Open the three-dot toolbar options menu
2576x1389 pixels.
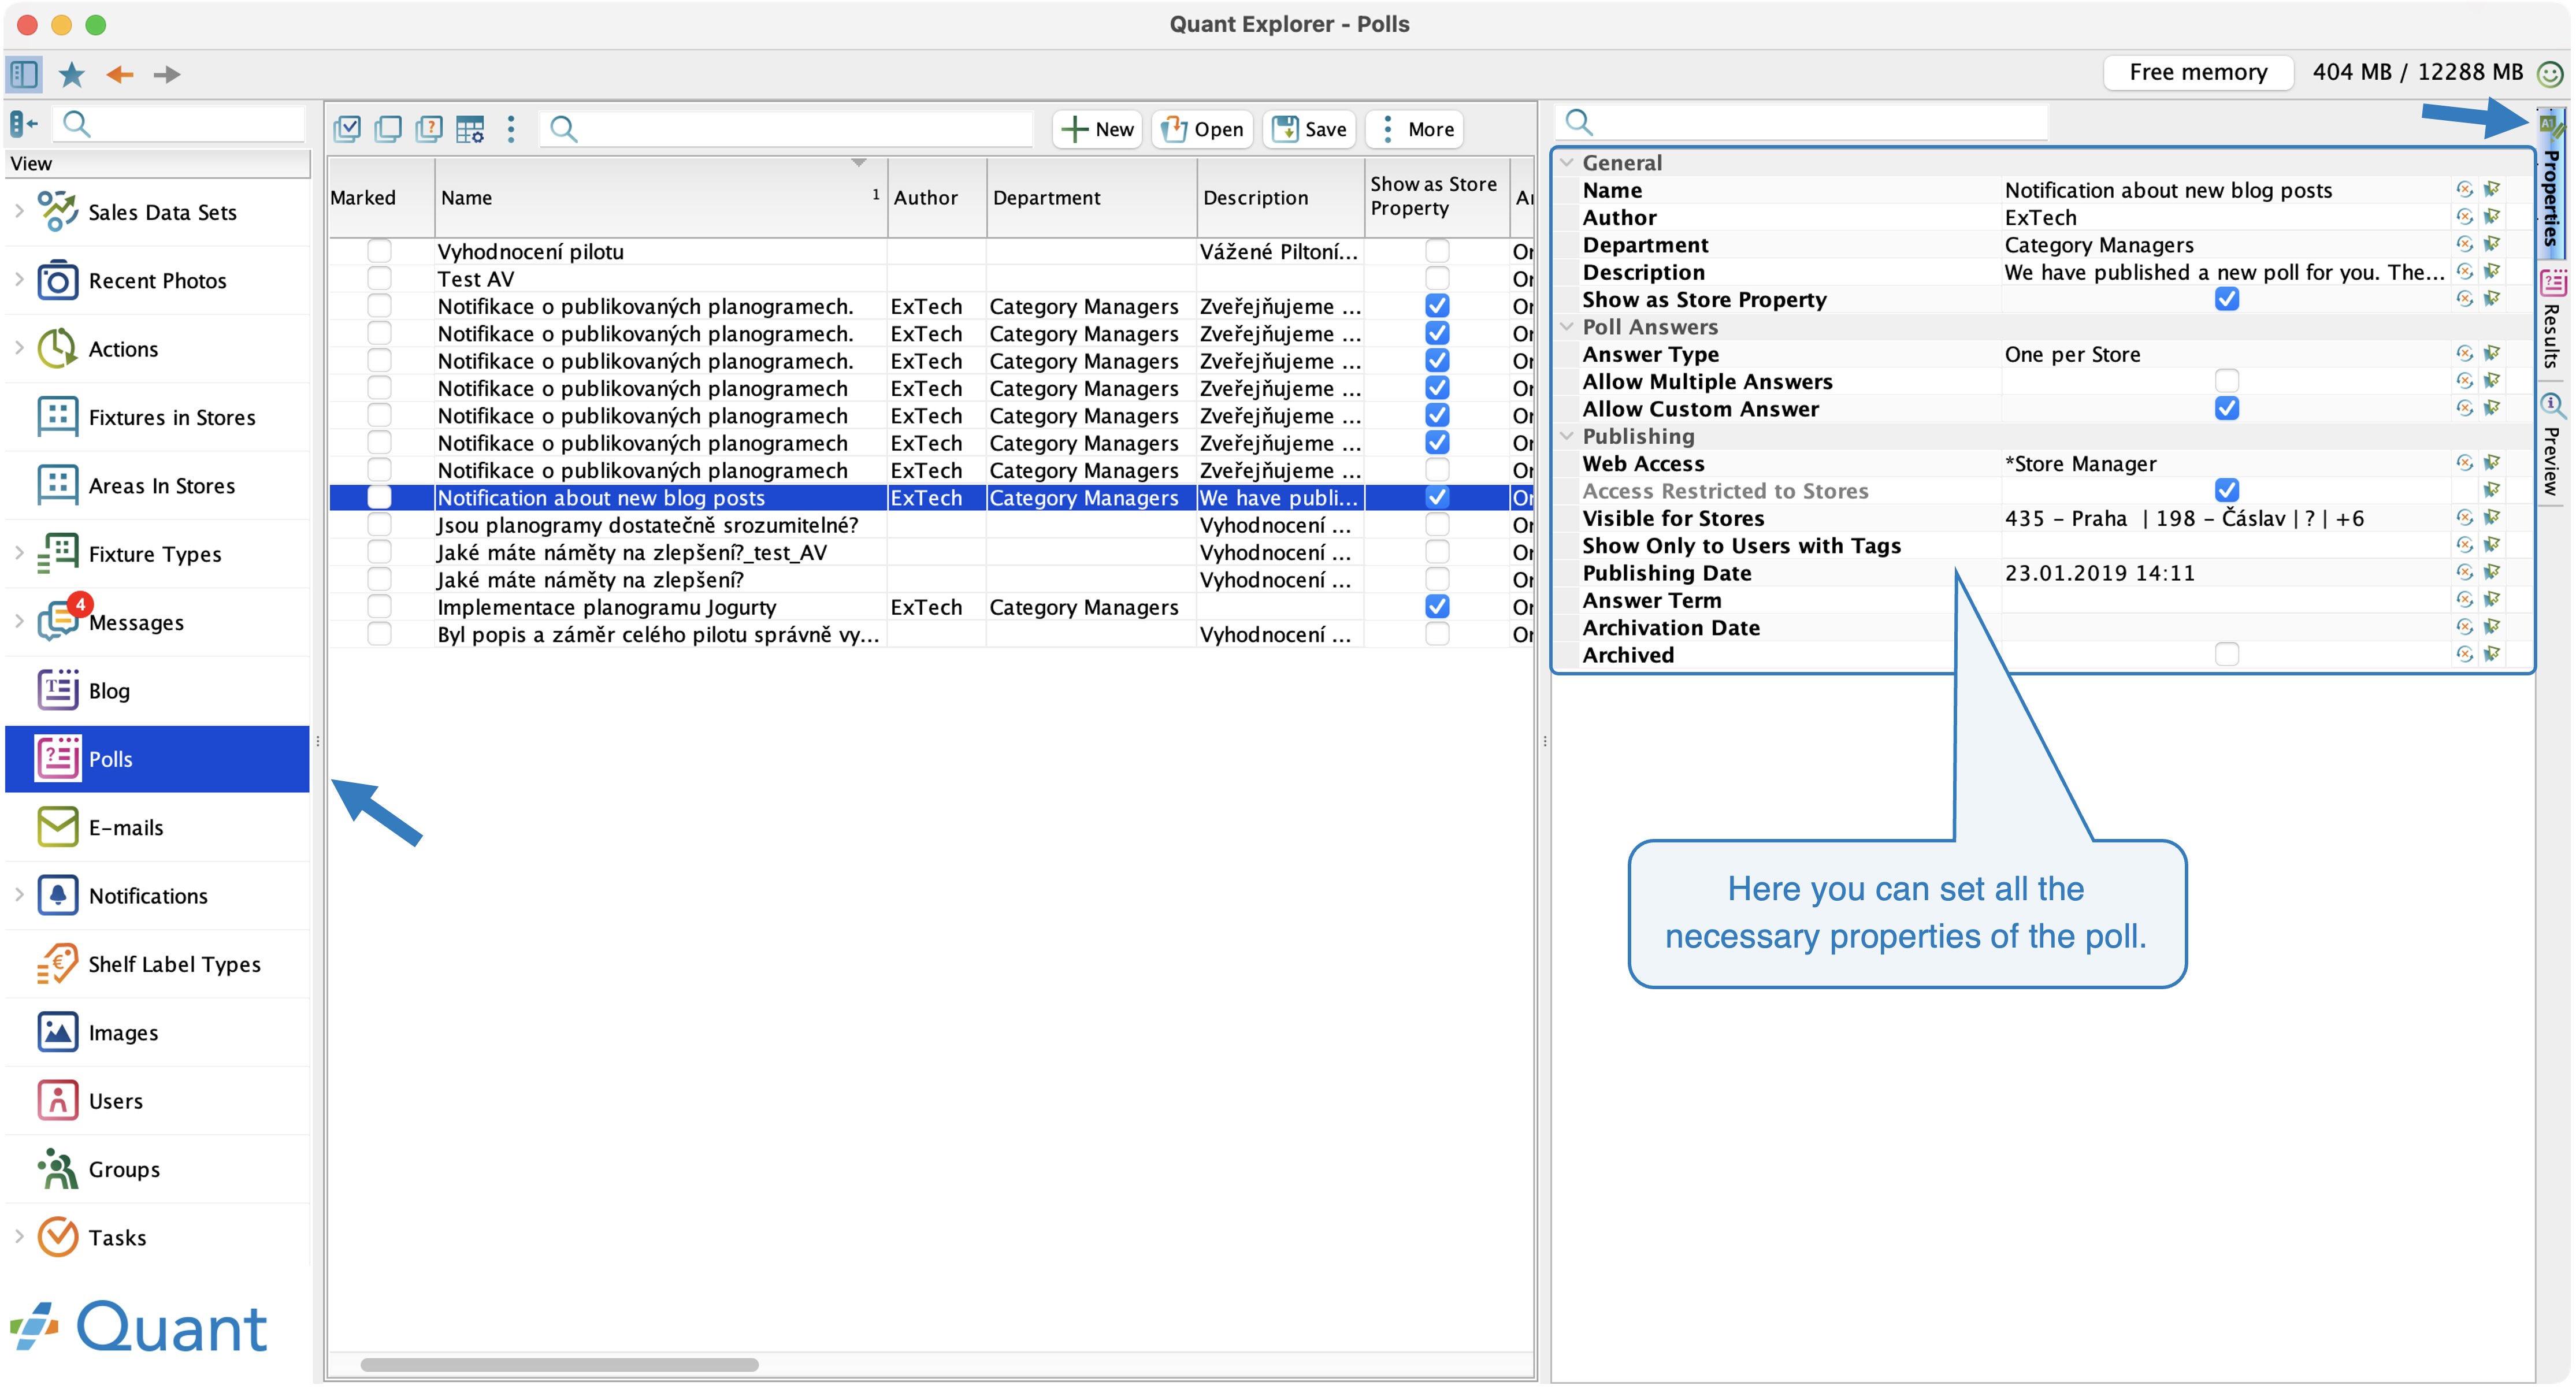click(x=511, y=129)
